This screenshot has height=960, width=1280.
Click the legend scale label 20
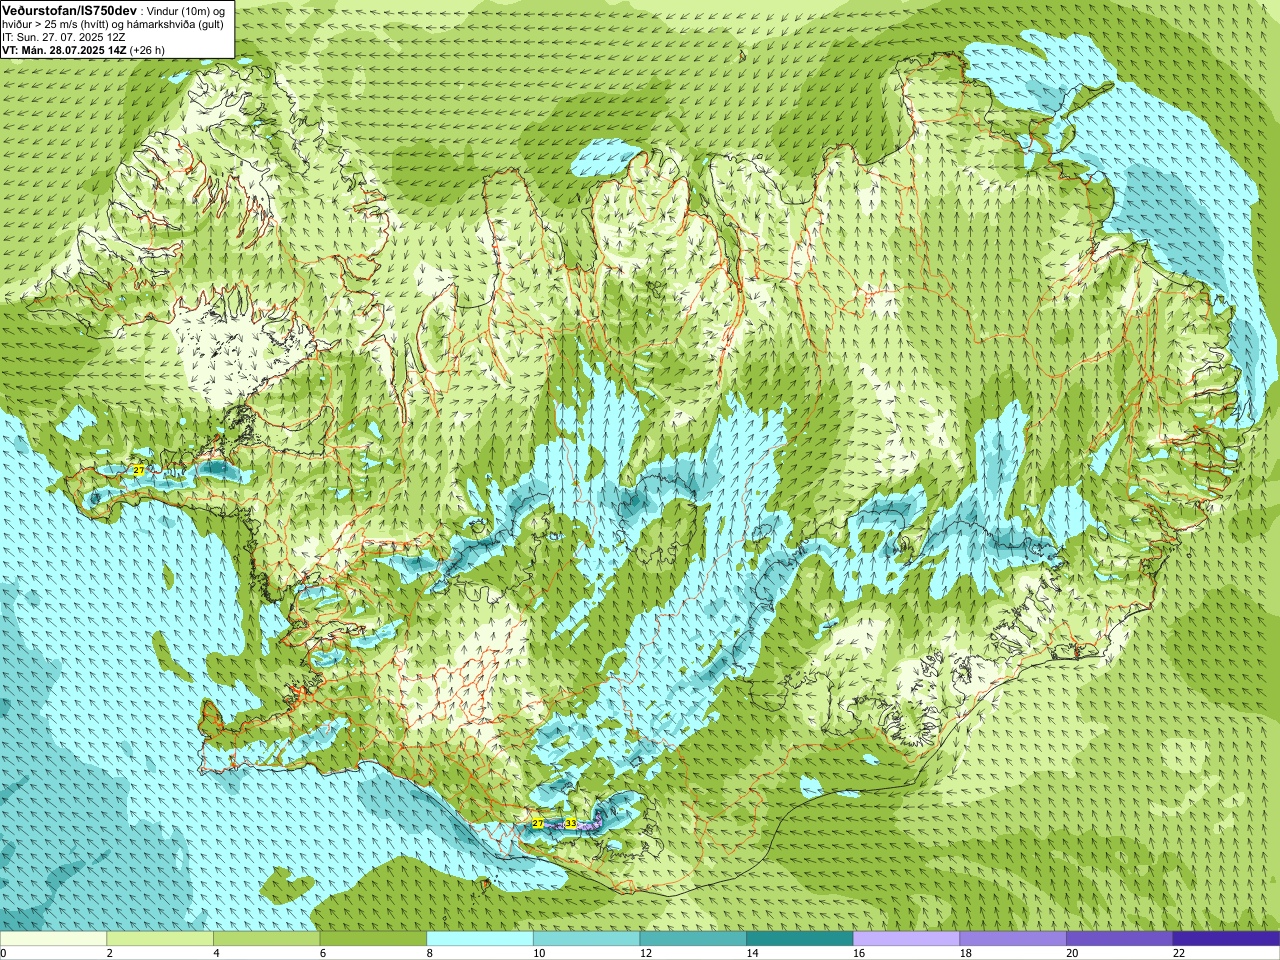(1072, 953)
